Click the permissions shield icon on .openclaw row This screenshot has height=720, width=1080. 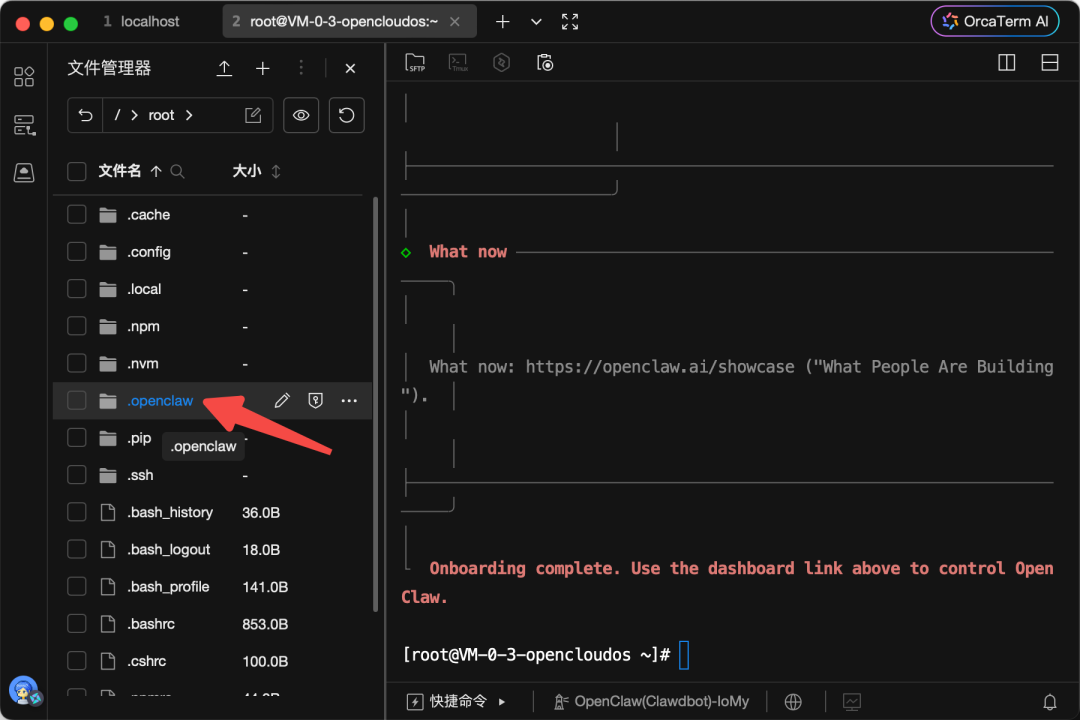pyautogui.click(x=316, y=401)
